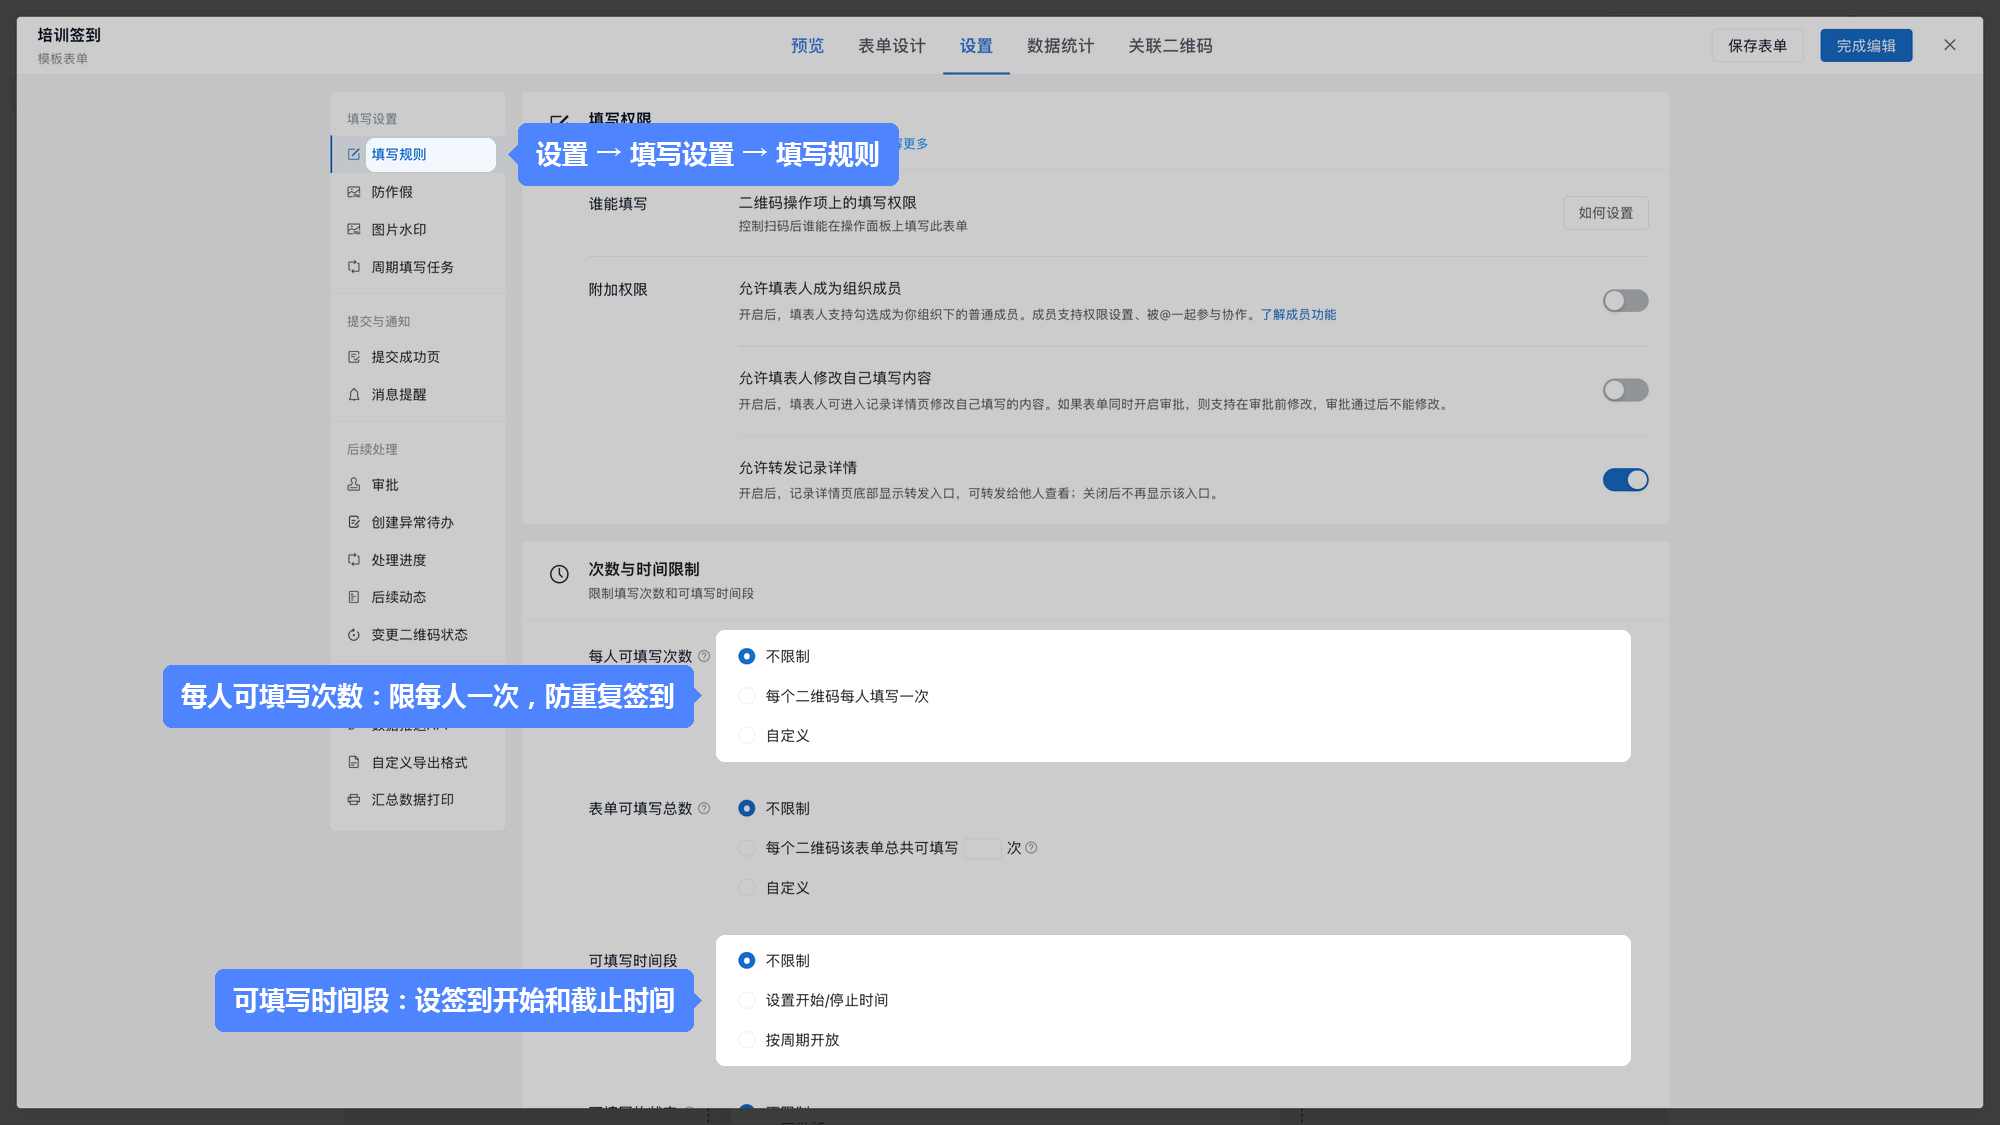Image resolution: width=2000 pixels, height=1125 pixels.
Task: Select 每个二维码每人填写一次 radio option
Action: click(x=746, y=696)
